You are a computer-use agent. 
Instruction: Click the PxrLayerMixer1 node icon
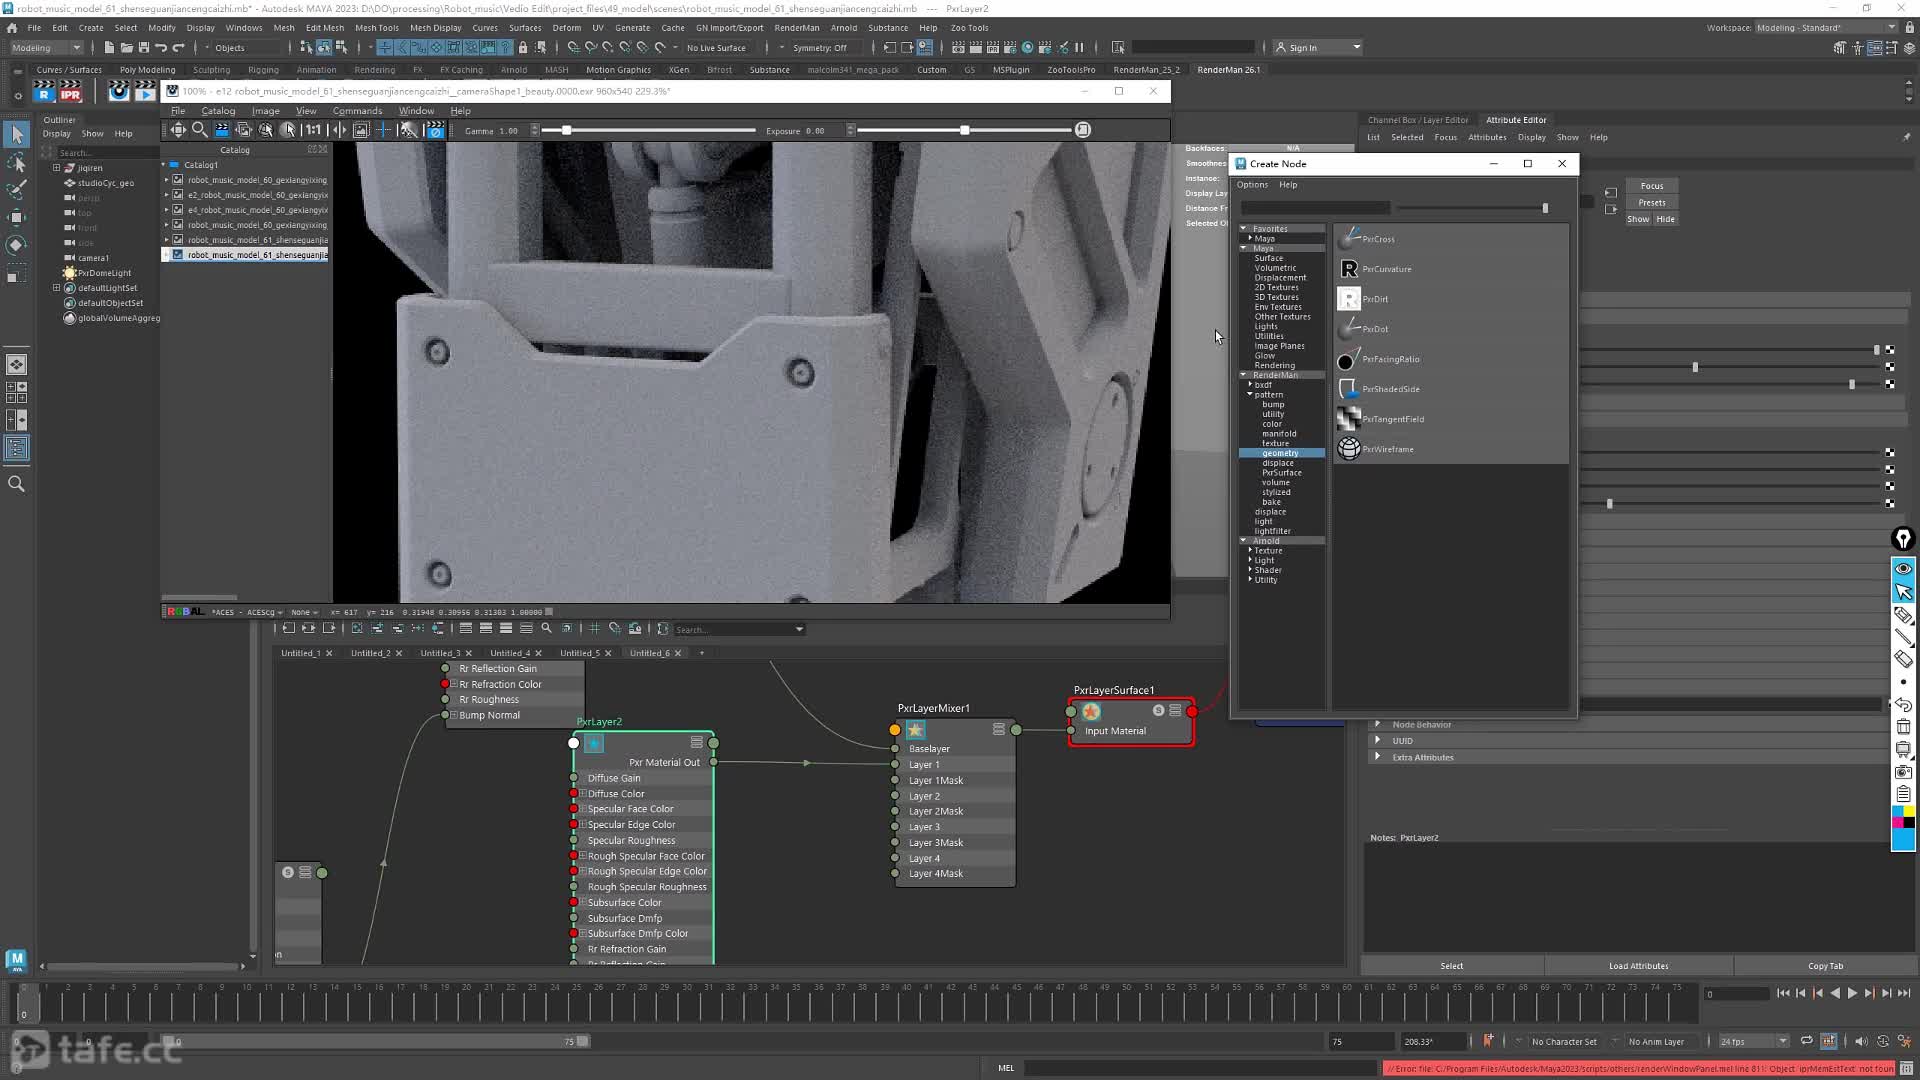(915, 729)
